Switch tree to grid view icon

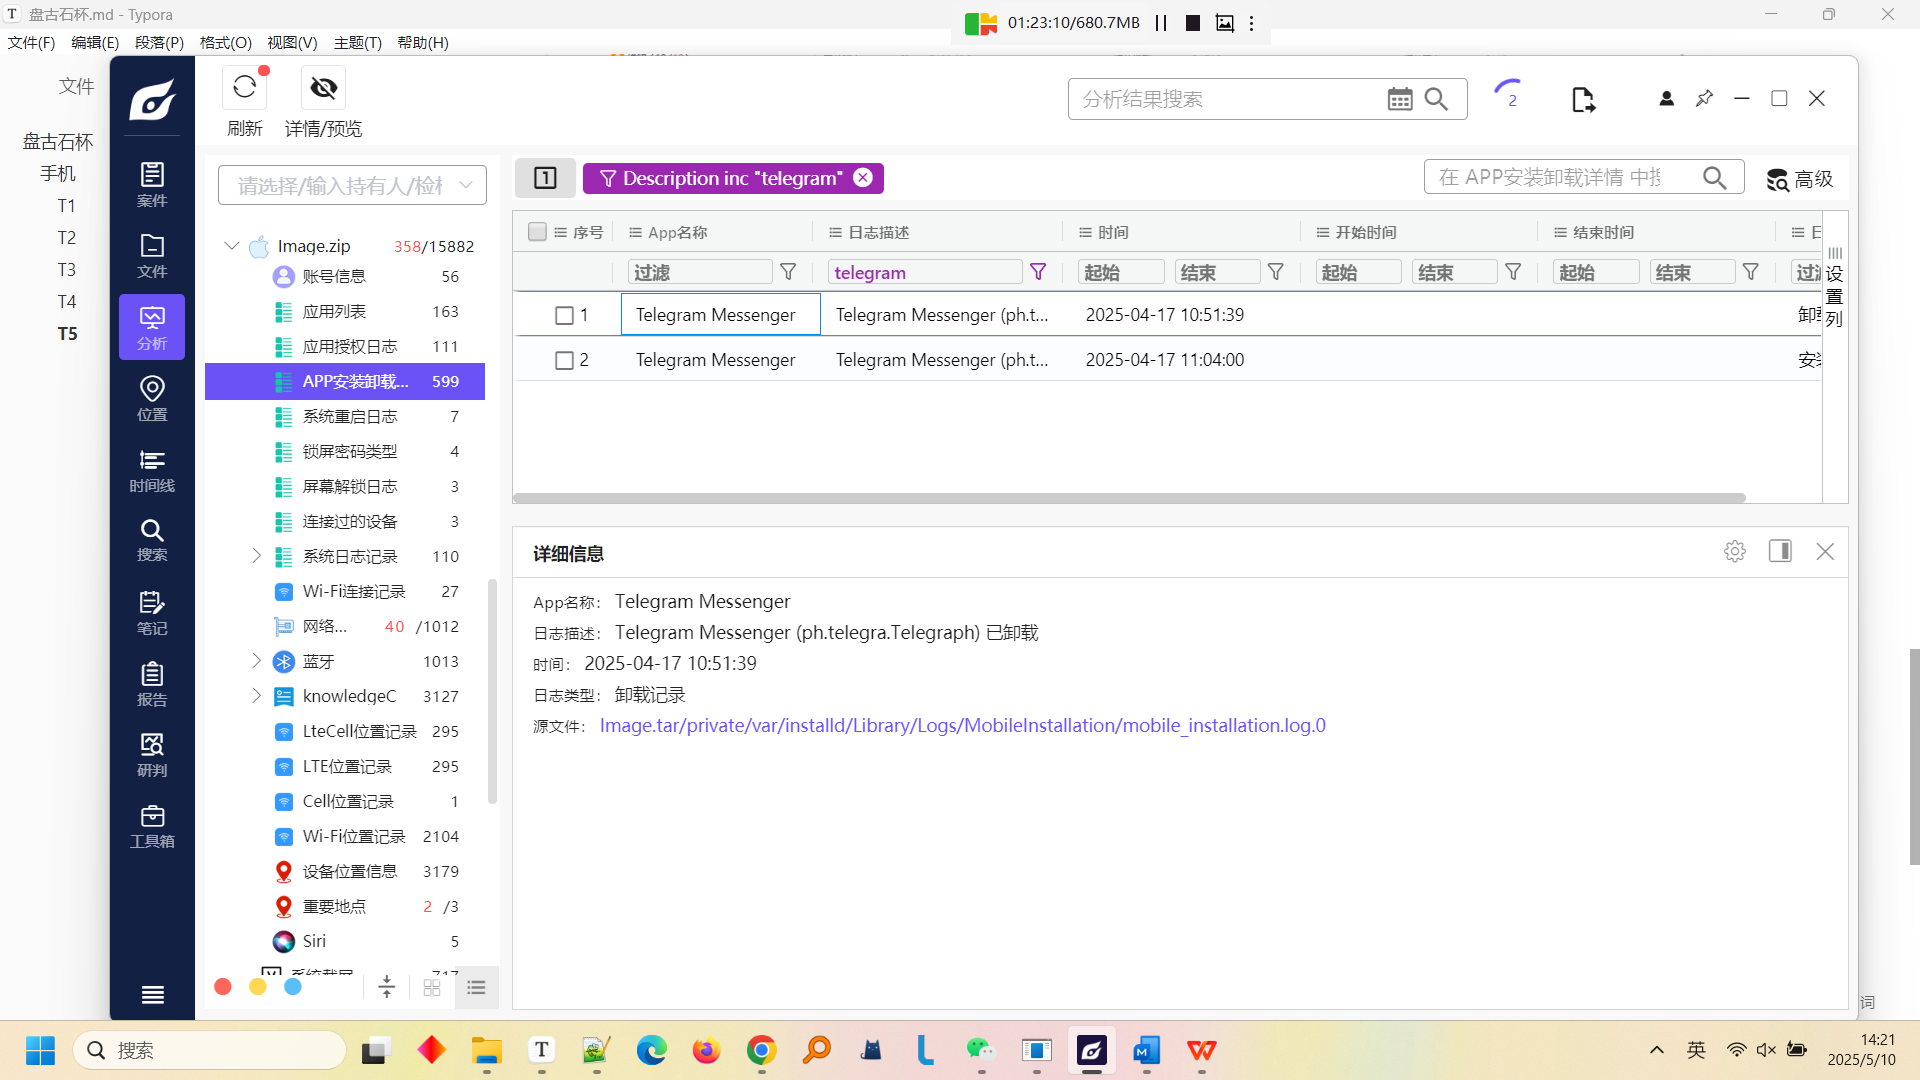[432, 987]
